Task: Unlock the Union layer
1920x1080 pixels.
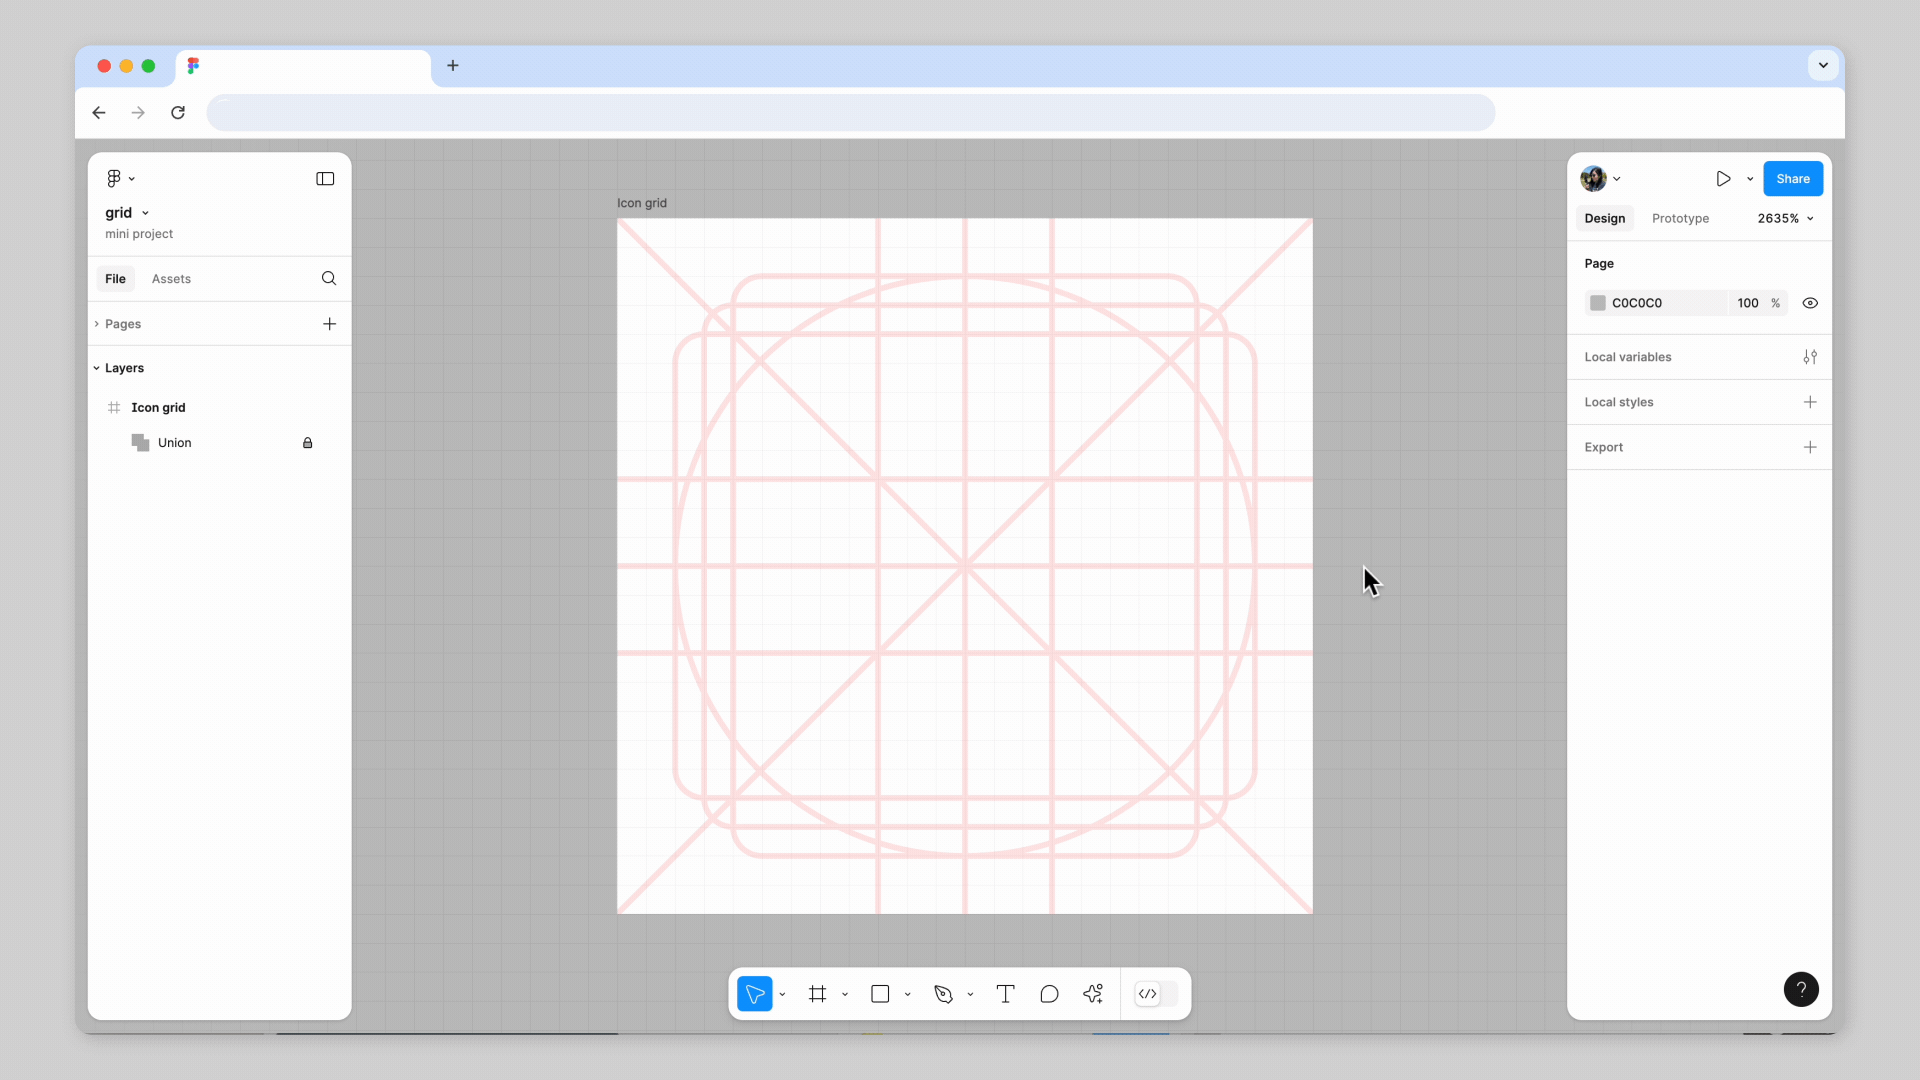Action: pos(308,443)
